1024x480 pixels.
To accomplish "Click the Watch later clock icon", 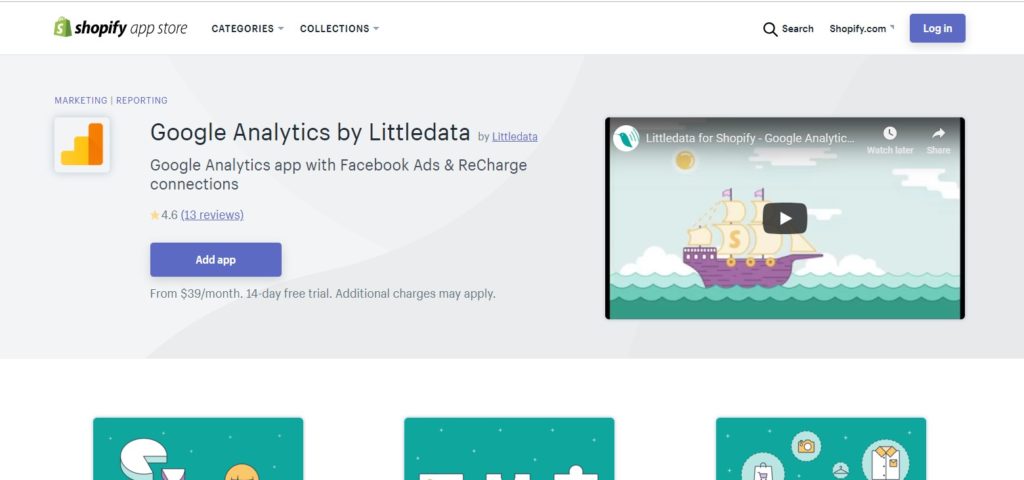I will [x=889, y=133].
